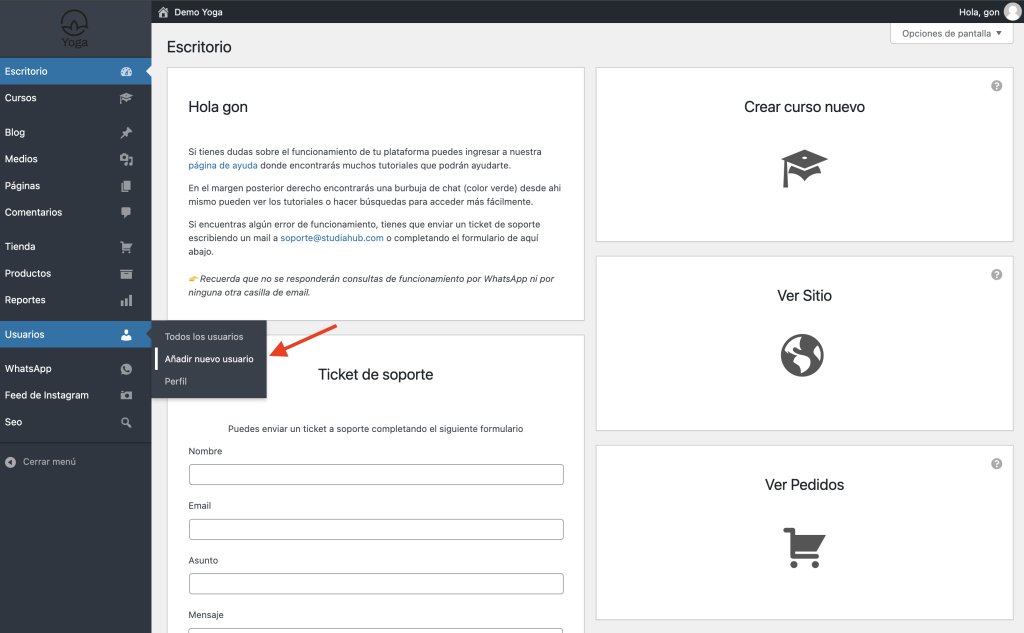Open the Cursos menu in sidebar
1024x633 pixels.
(x=21, y=98)
